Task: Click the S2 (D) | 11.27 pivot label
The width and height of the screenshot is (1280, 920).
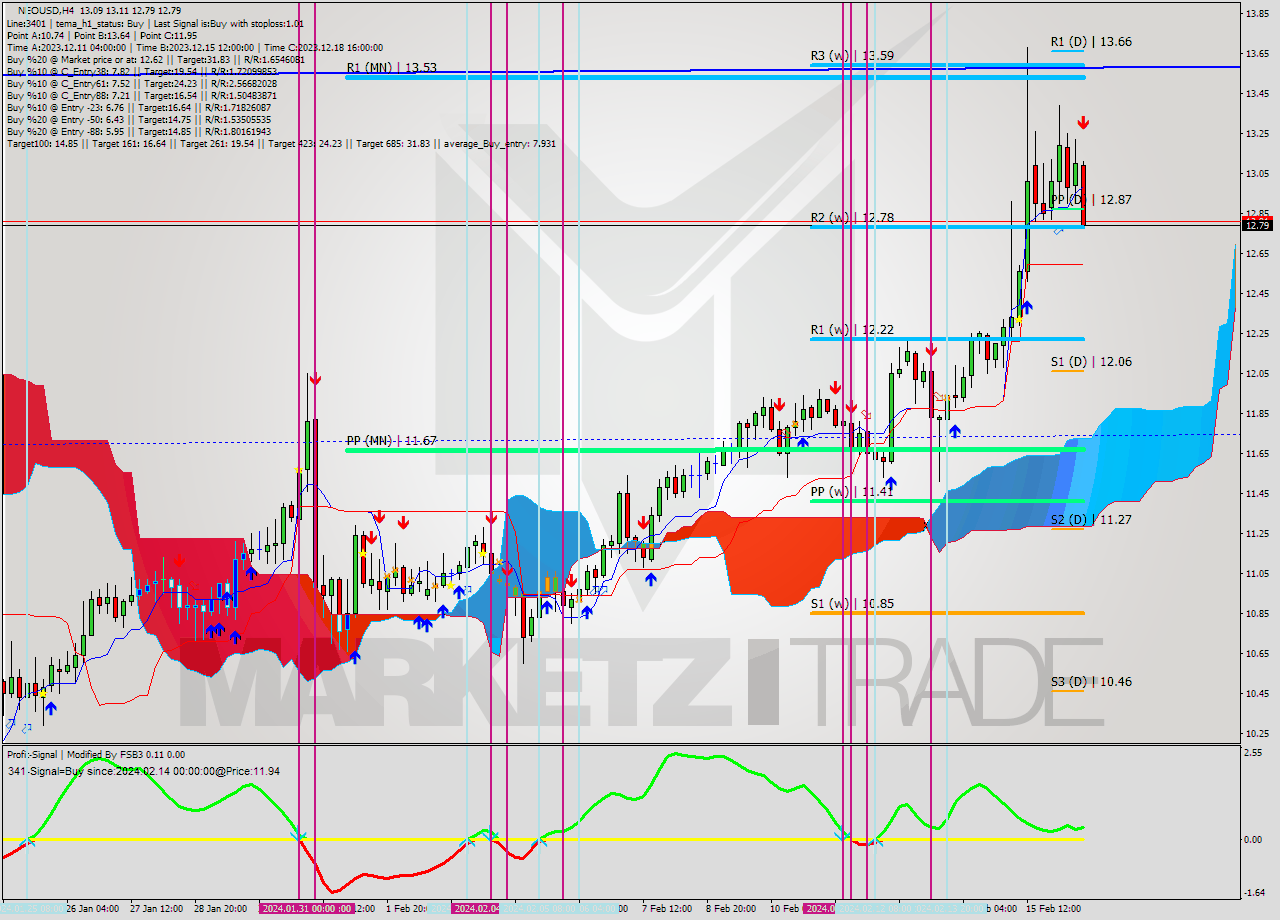Action: point(1091,520)
